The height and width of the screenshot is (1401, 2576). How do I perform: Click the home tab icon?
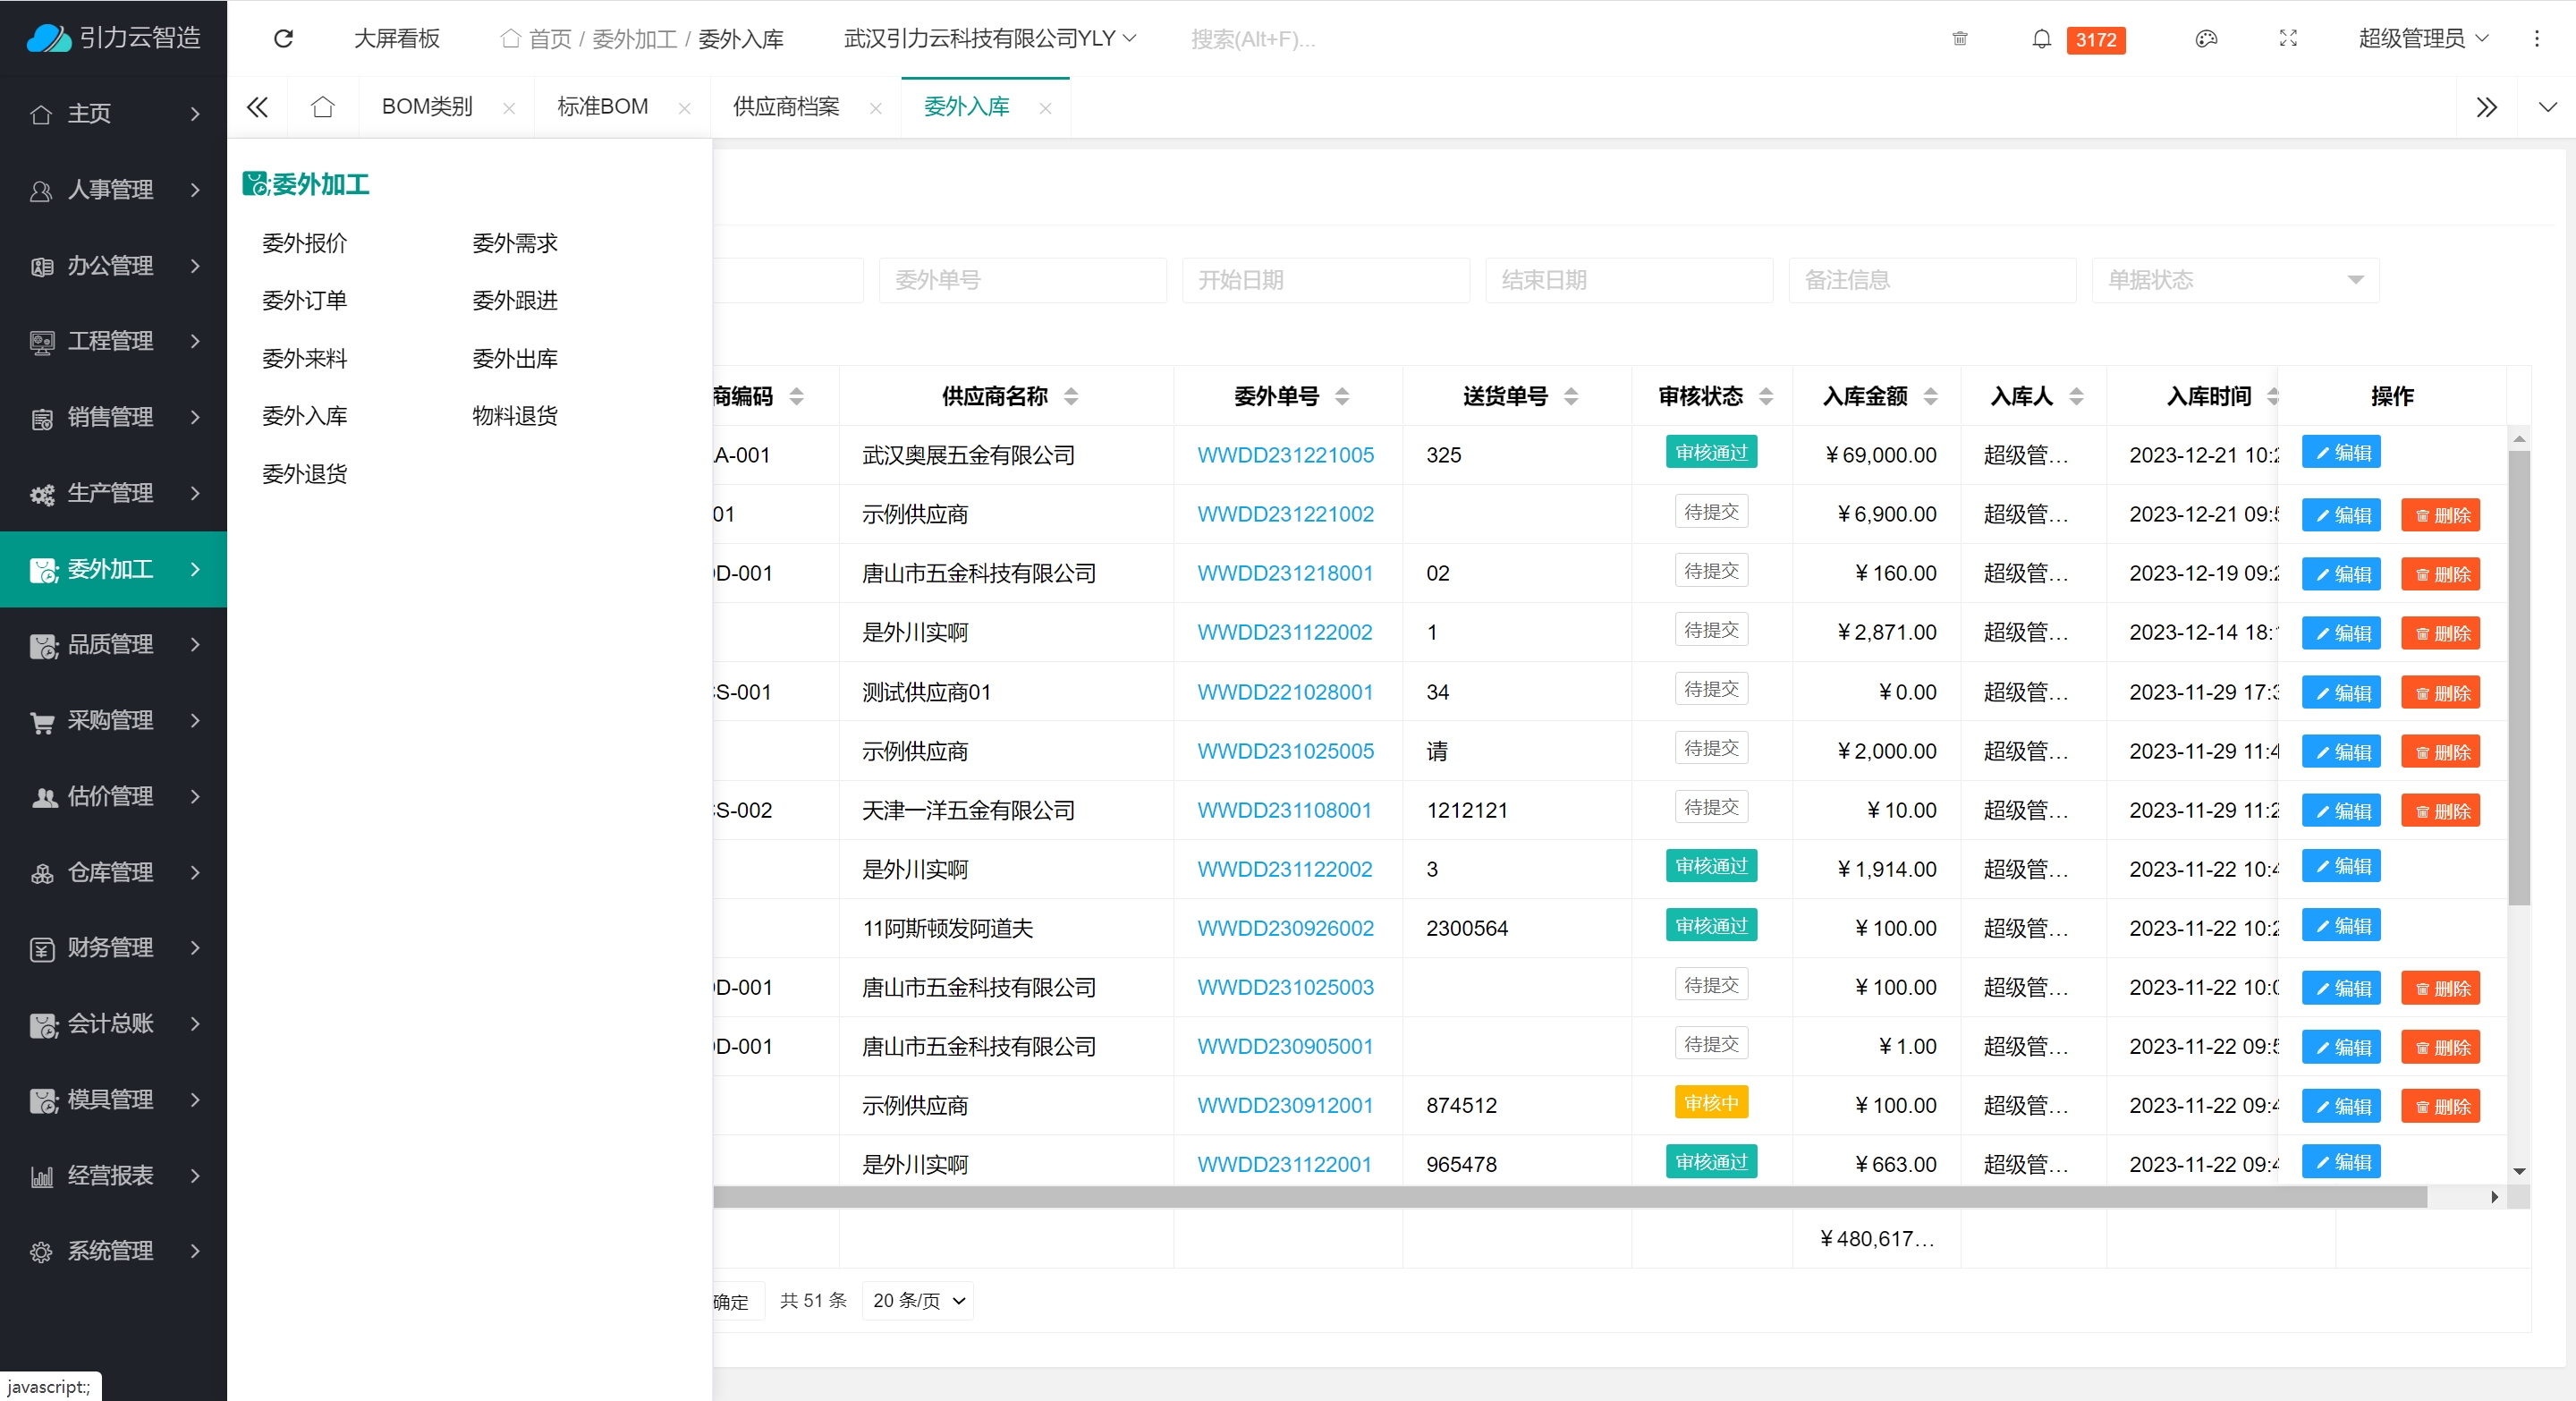point(322,107)
